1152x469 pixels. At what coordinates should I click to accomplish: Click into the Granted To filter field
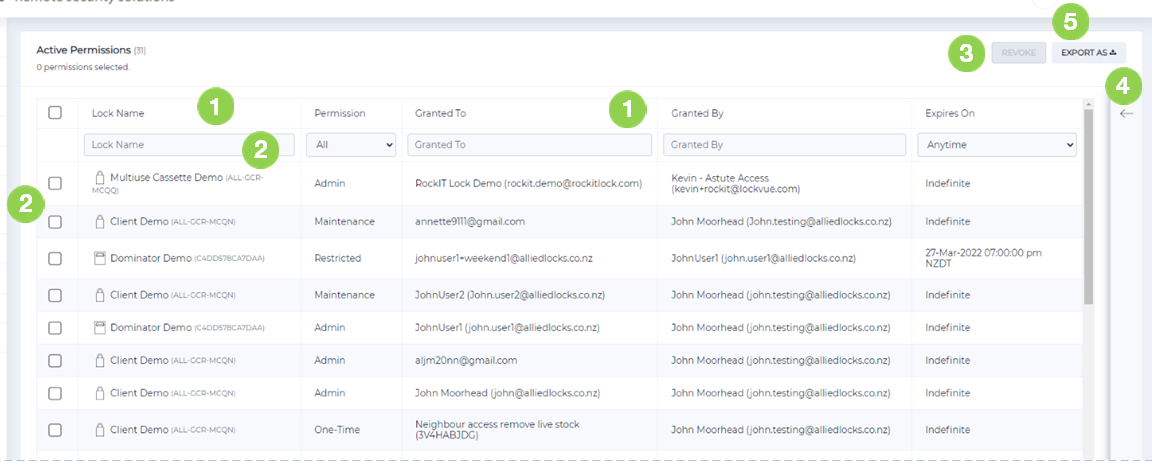pyautogui.click(x=530, y=145)
